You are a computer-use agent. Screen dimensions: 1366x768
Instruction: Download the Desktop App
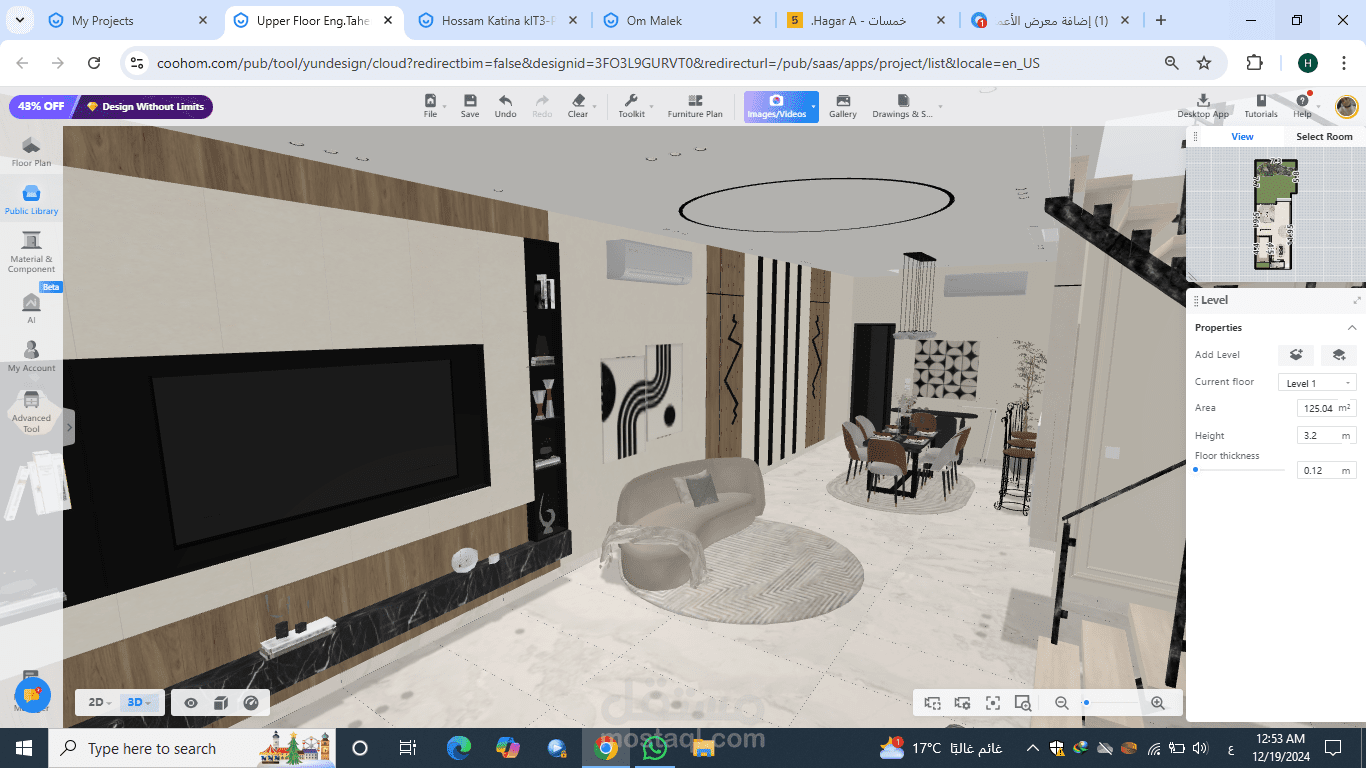click(x=1203, y=106)
